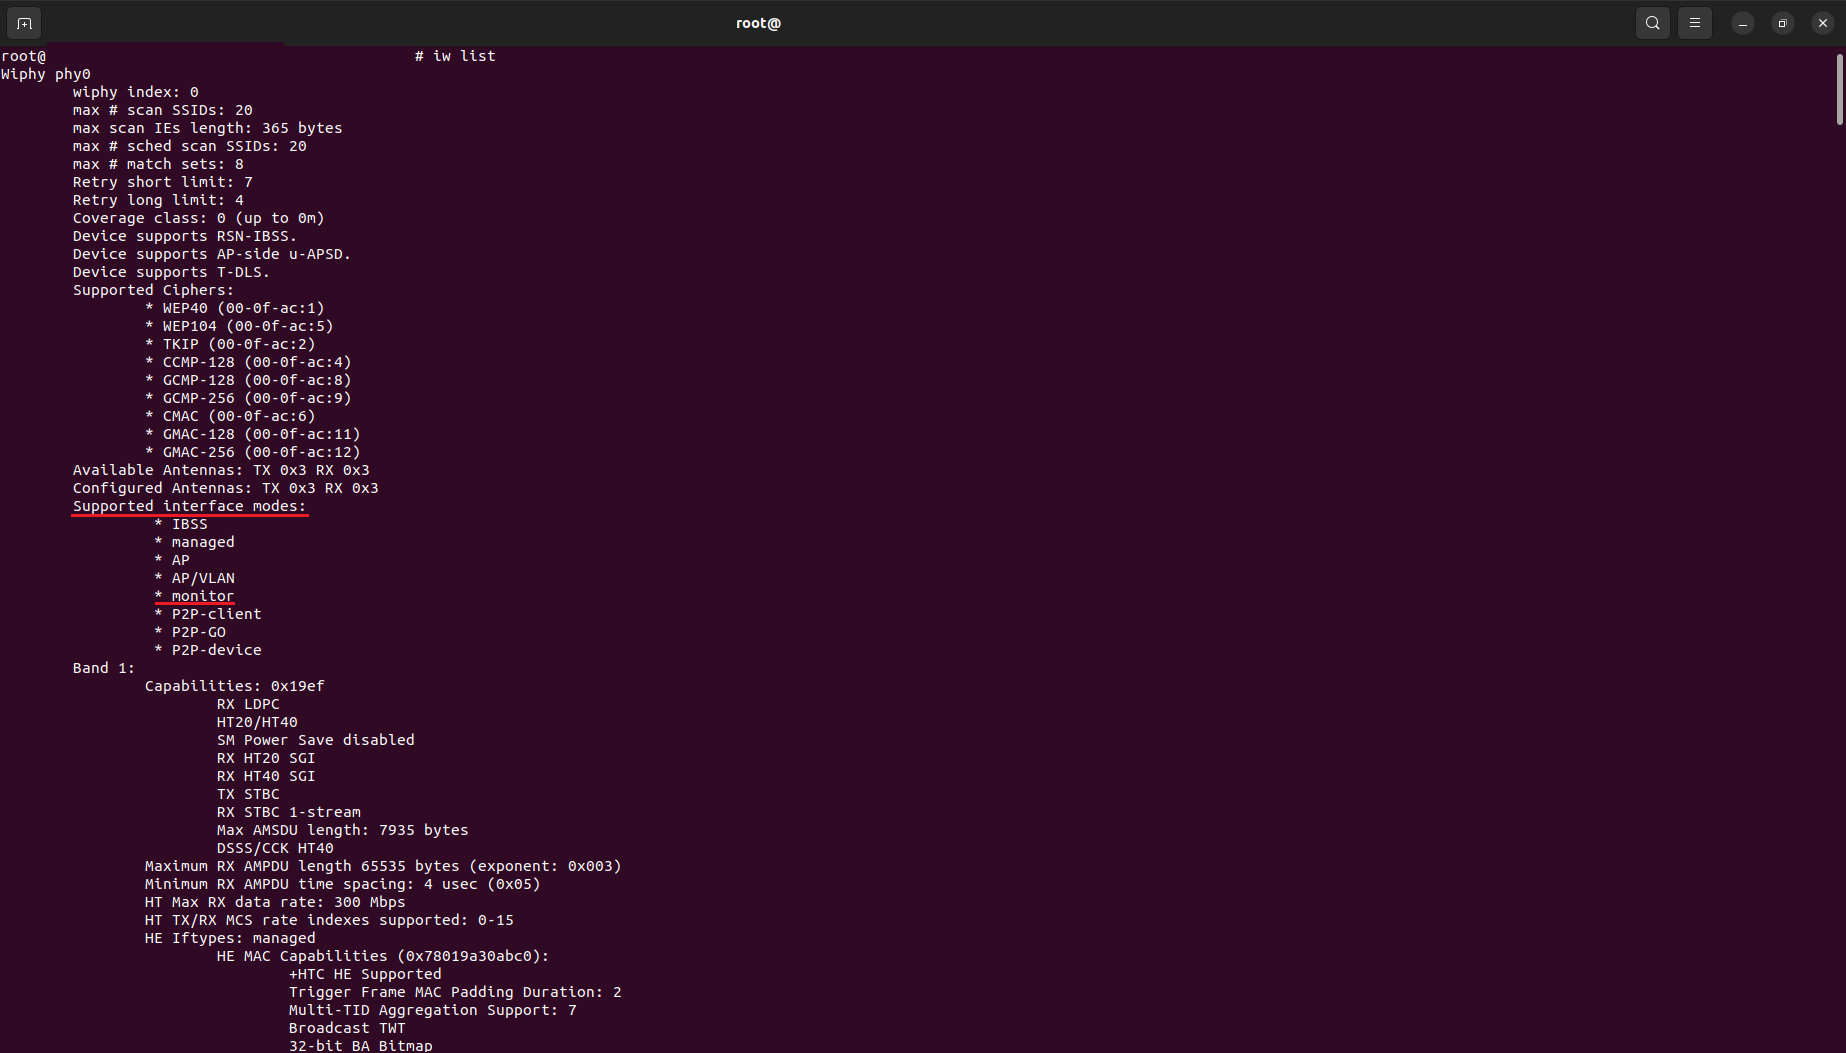Open a new terminal tab

[x=24, y=23]
